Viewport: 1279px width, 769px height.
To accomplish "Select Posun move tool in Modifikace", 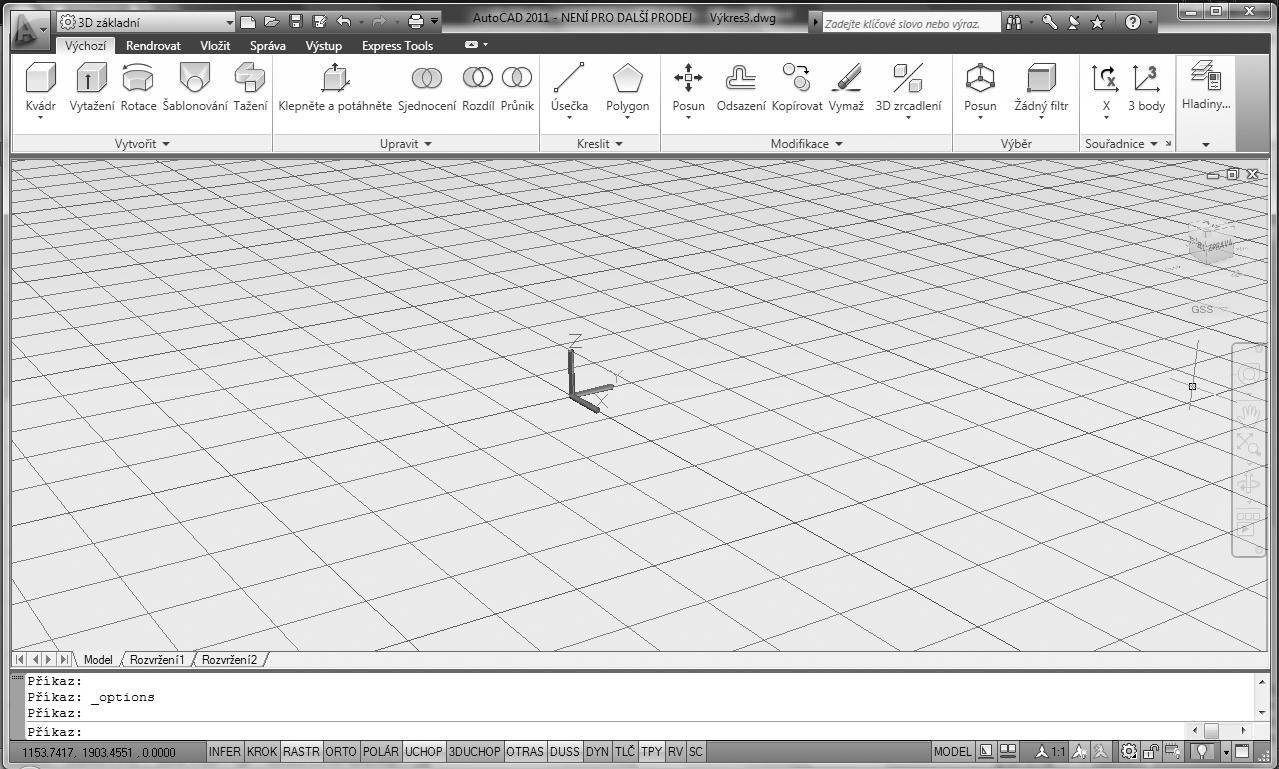I will tap(688, 88).
